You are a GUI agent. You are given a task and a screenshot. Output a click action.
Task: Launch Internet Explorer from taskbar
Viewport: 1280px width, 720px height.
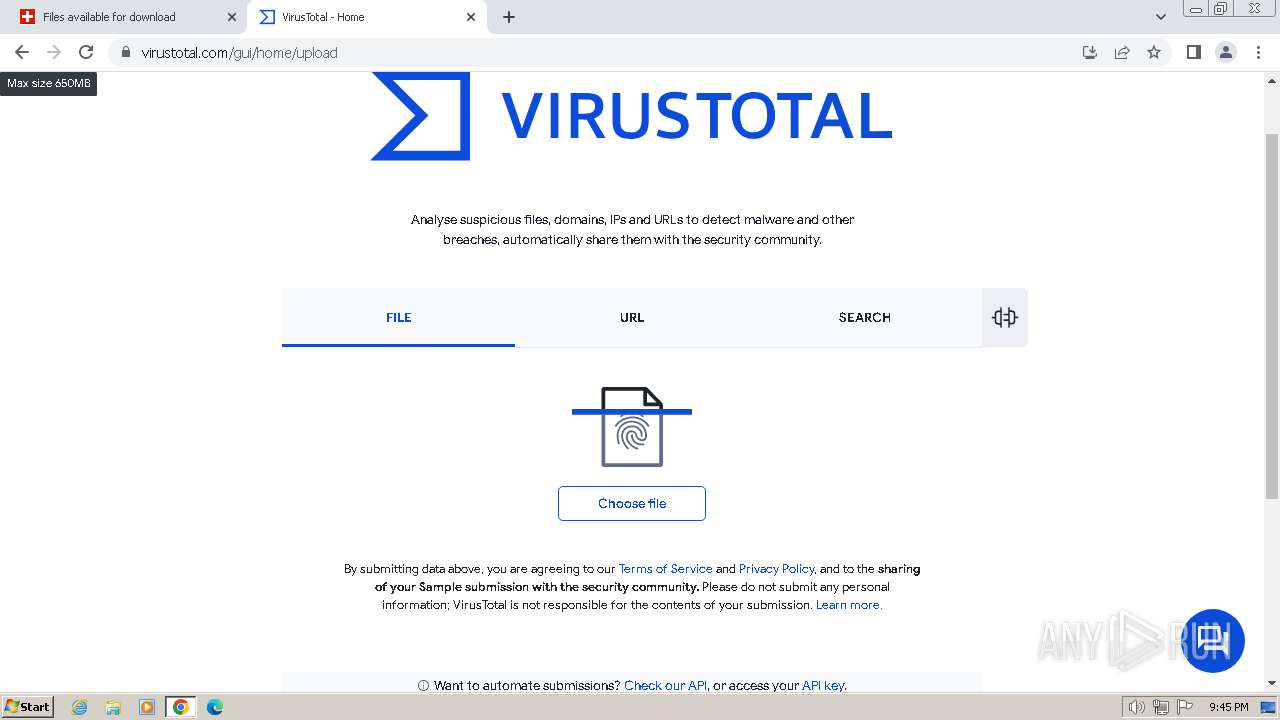click(x=79, y=707)
